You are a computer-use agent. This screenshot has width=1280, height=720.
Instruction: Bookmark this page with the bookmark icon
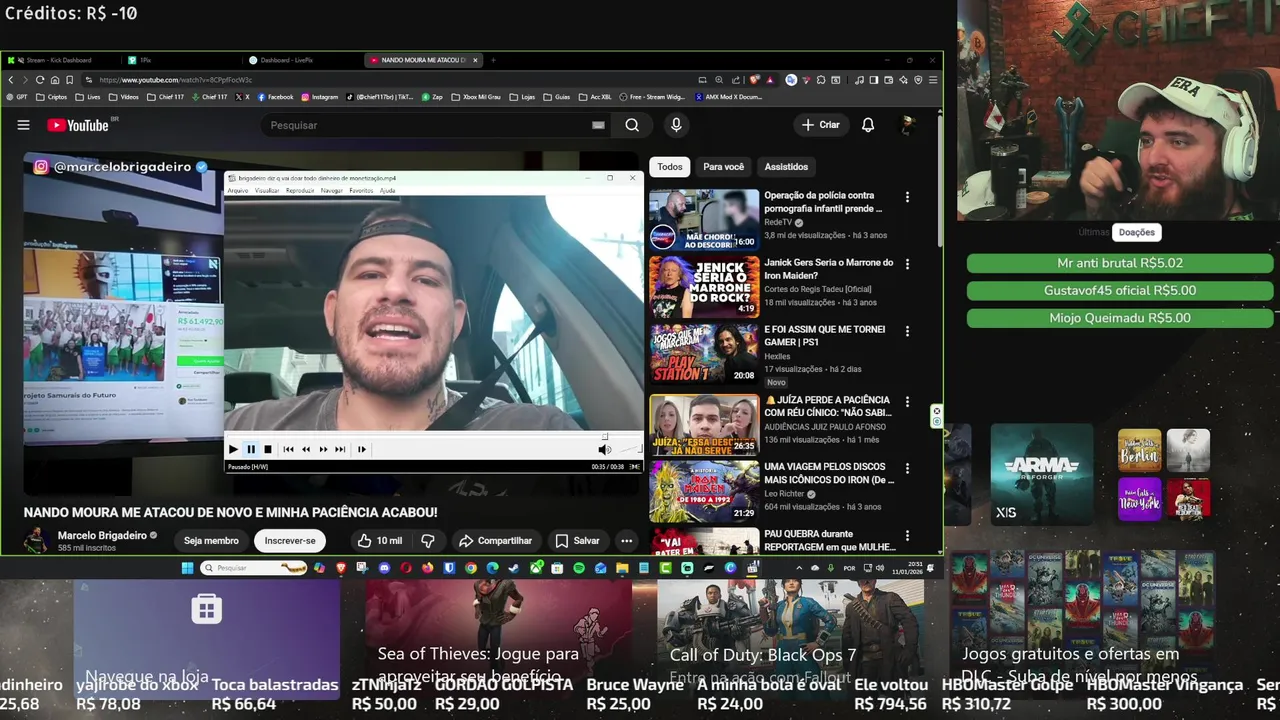click(69, 80)
